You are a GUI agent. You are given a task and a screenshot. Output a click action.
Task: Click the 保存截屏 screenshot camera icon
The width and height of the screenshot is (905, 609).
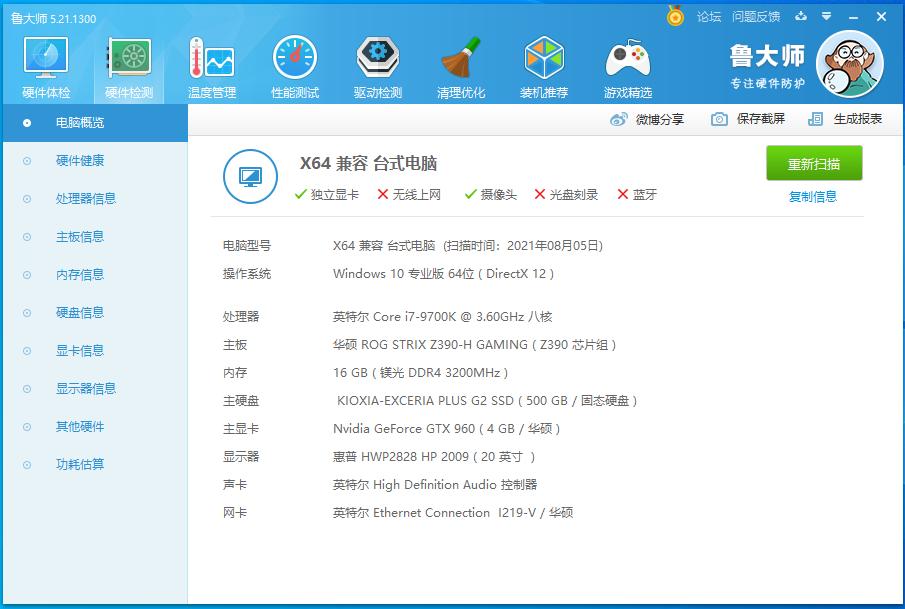717,117
